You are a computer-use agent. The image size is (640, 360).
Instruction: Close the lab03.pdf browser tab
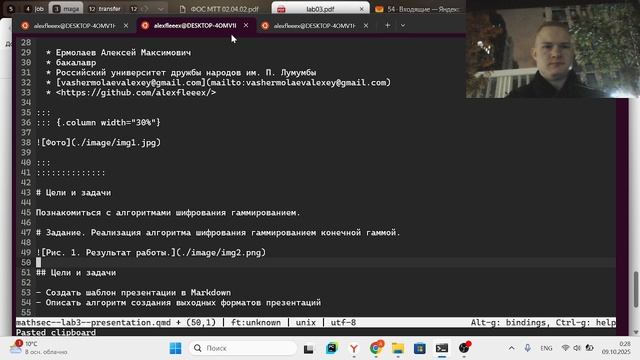[x=362, y=9]
